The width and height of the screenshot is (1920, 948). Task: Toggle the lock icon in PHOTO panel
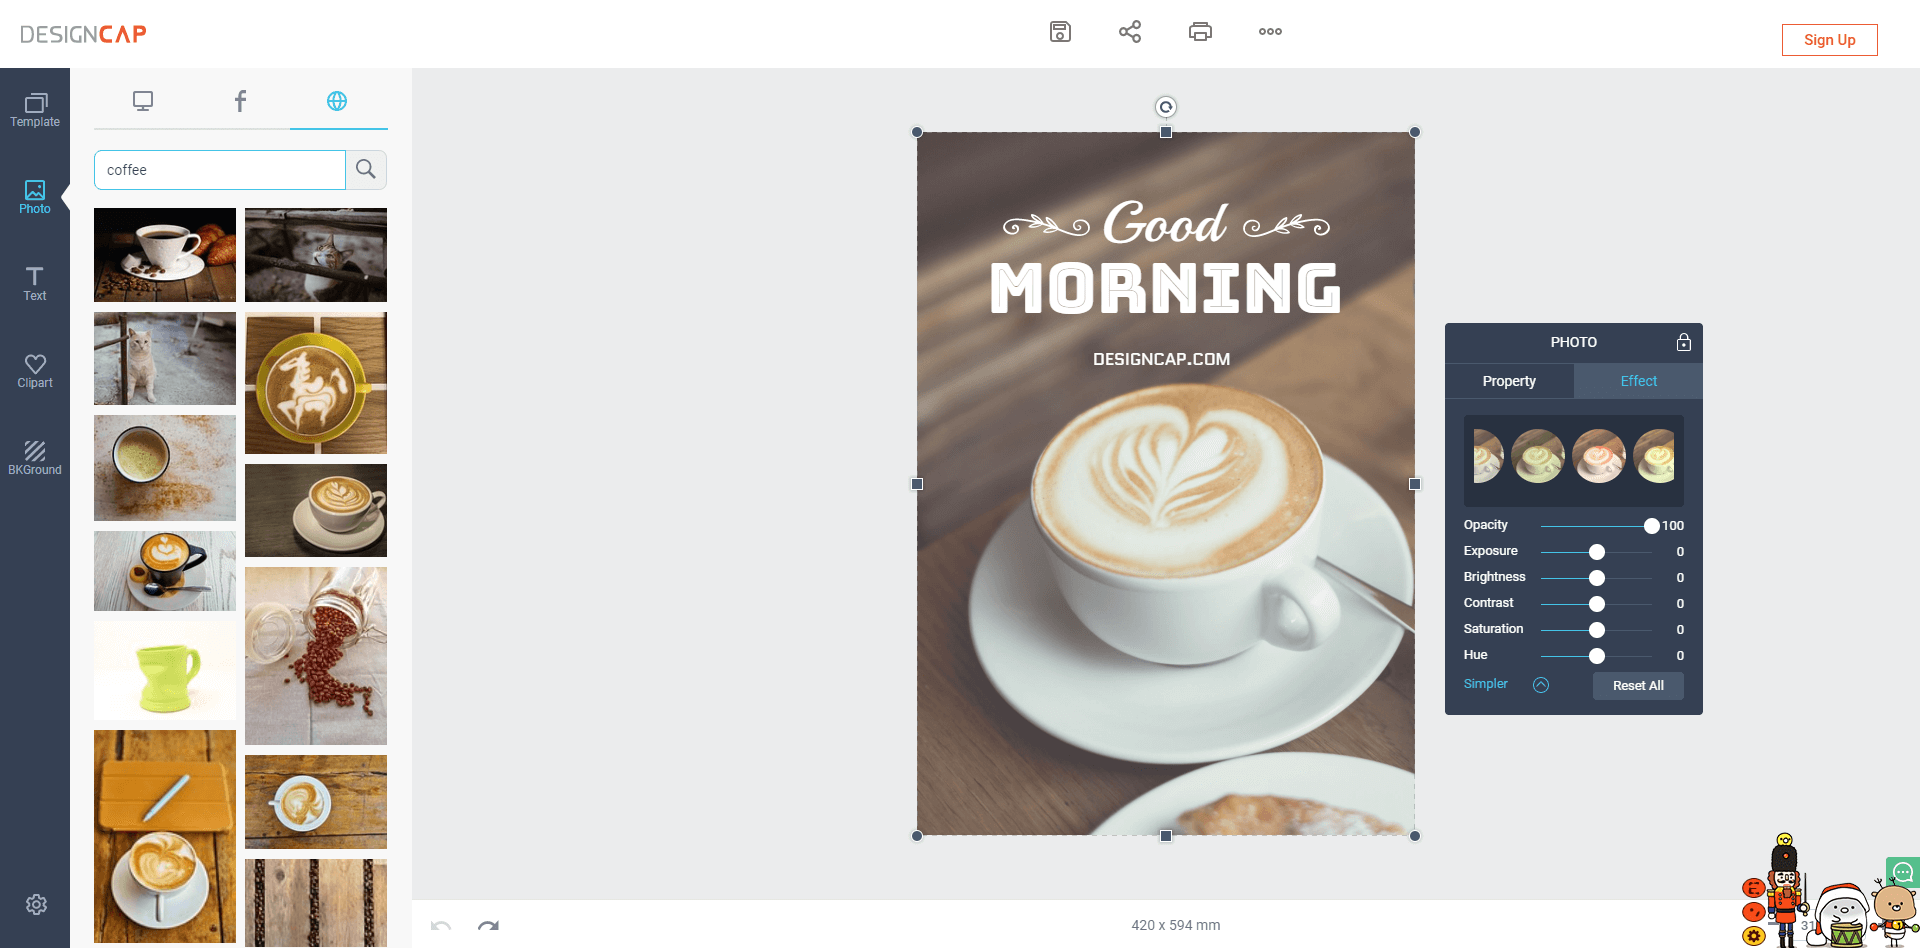click(x=1684, y=342)
